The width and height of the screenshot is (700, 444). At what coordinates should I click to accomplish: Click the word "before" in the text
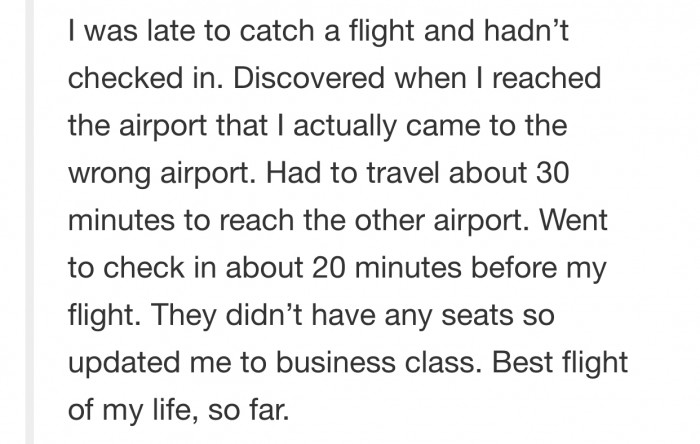(514, 268)
